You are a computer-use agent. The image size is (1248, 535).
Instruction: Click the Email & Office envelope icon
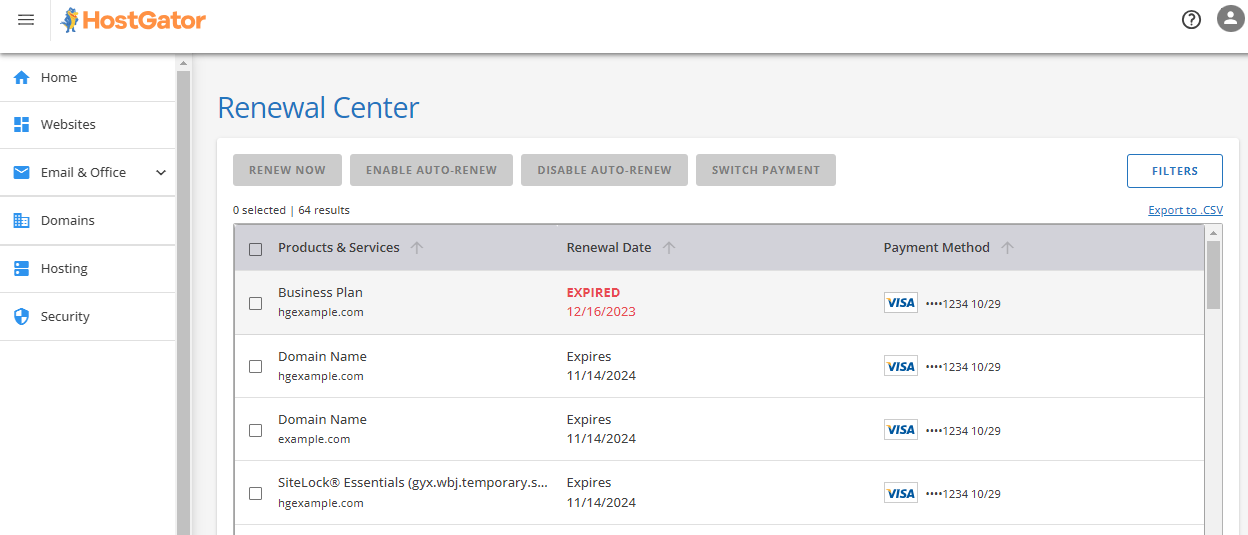point(21,172)
